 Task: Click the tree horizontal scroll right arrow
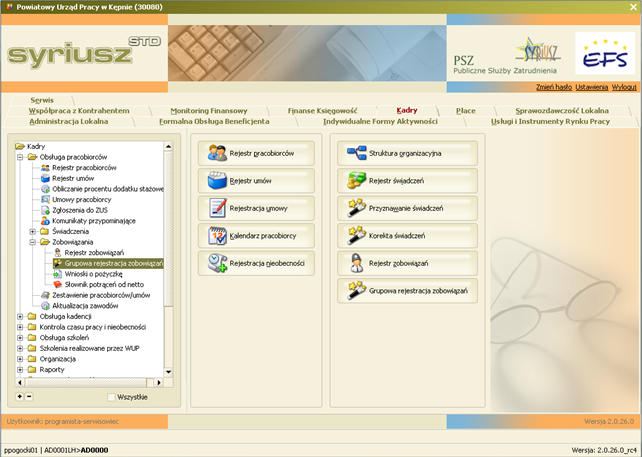tap(159, 382)
